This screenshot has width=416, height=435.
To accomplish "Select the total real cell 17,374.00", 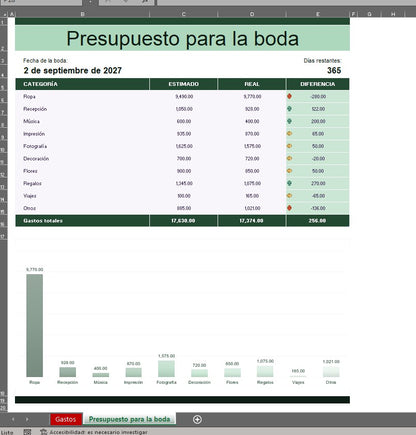I will [x=252, y=221].
